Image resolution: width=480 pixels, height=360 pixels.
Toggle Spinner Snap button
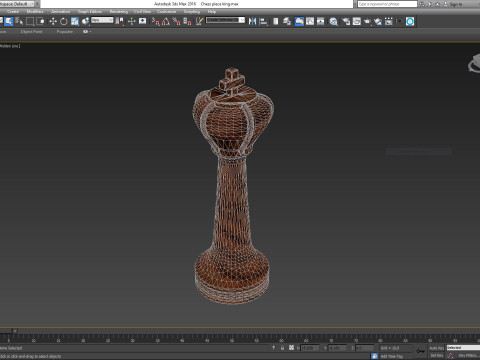[x=187, y=21]
